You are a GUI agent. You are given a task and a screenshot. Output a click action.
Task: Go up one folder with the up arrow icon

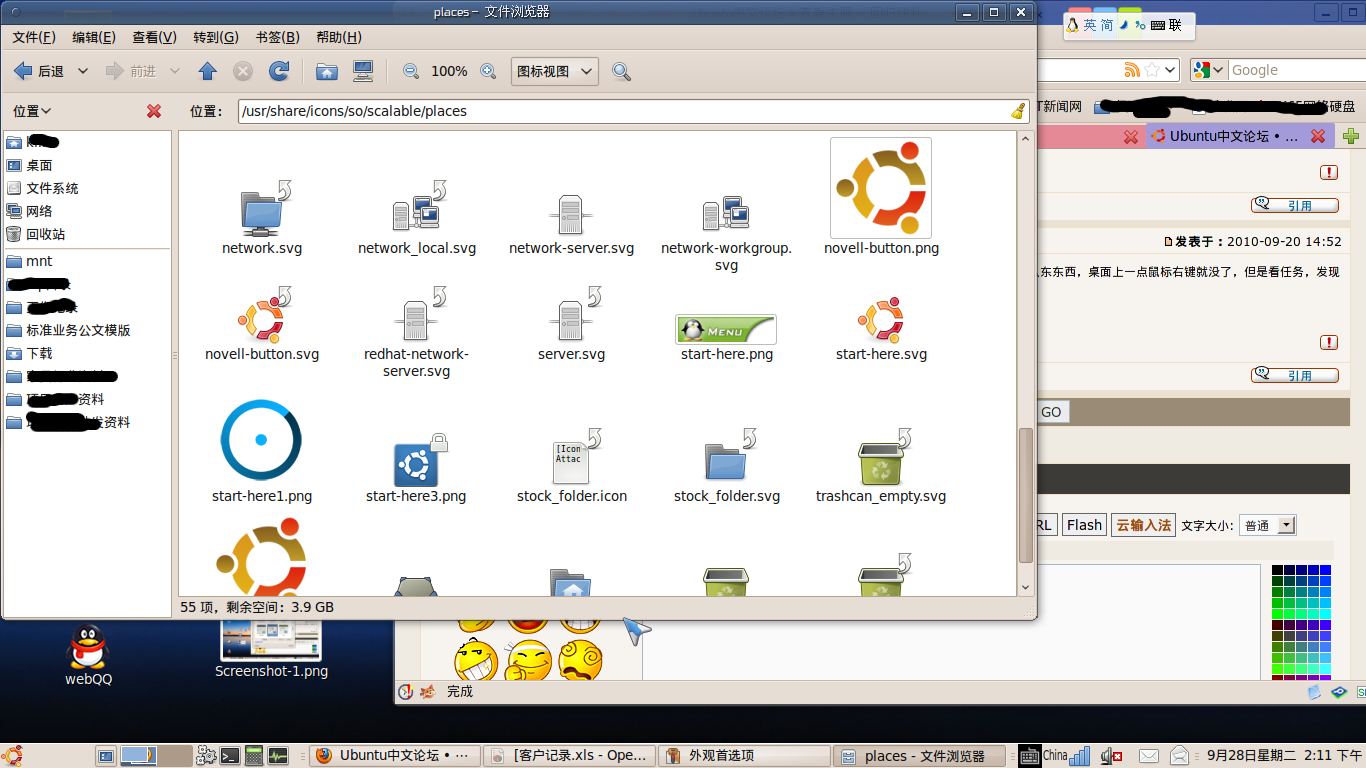[x=207, y=71]
